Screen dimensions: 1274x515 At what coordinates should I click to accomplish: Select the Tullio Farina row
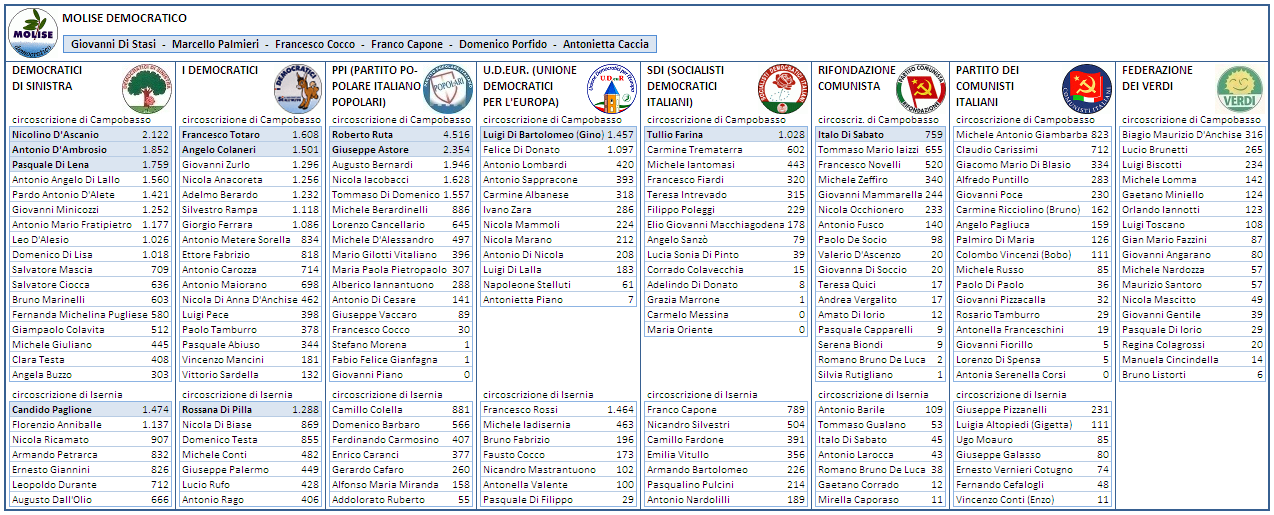(x=725, y=134)
